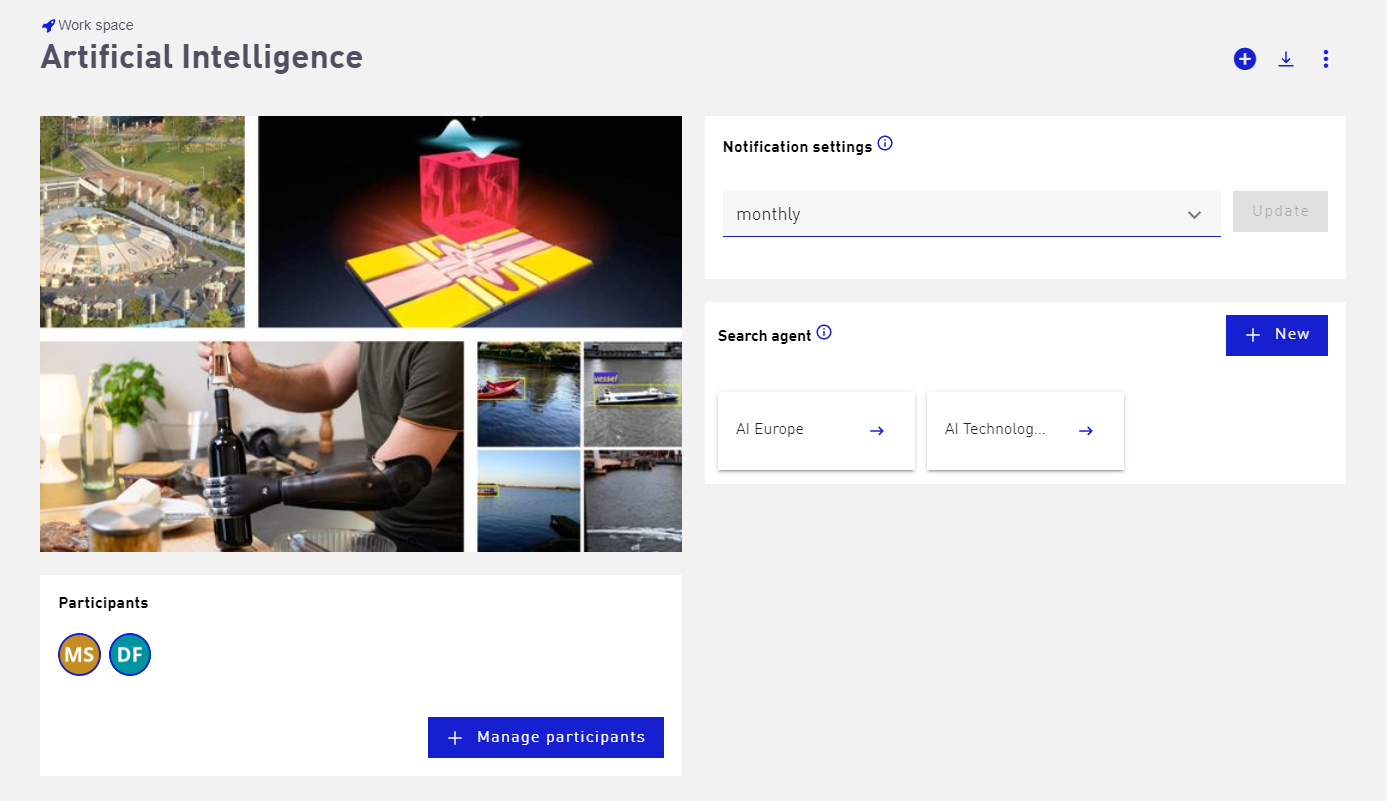The image size is (1387, 801).
Task: Open the AI Technolog... search agent
Action: coord(1025,431)
